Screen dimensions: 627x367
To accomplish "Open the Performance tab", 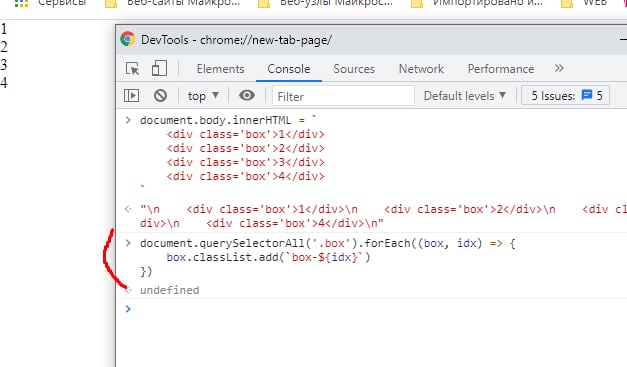I will (x=501, y=69).
